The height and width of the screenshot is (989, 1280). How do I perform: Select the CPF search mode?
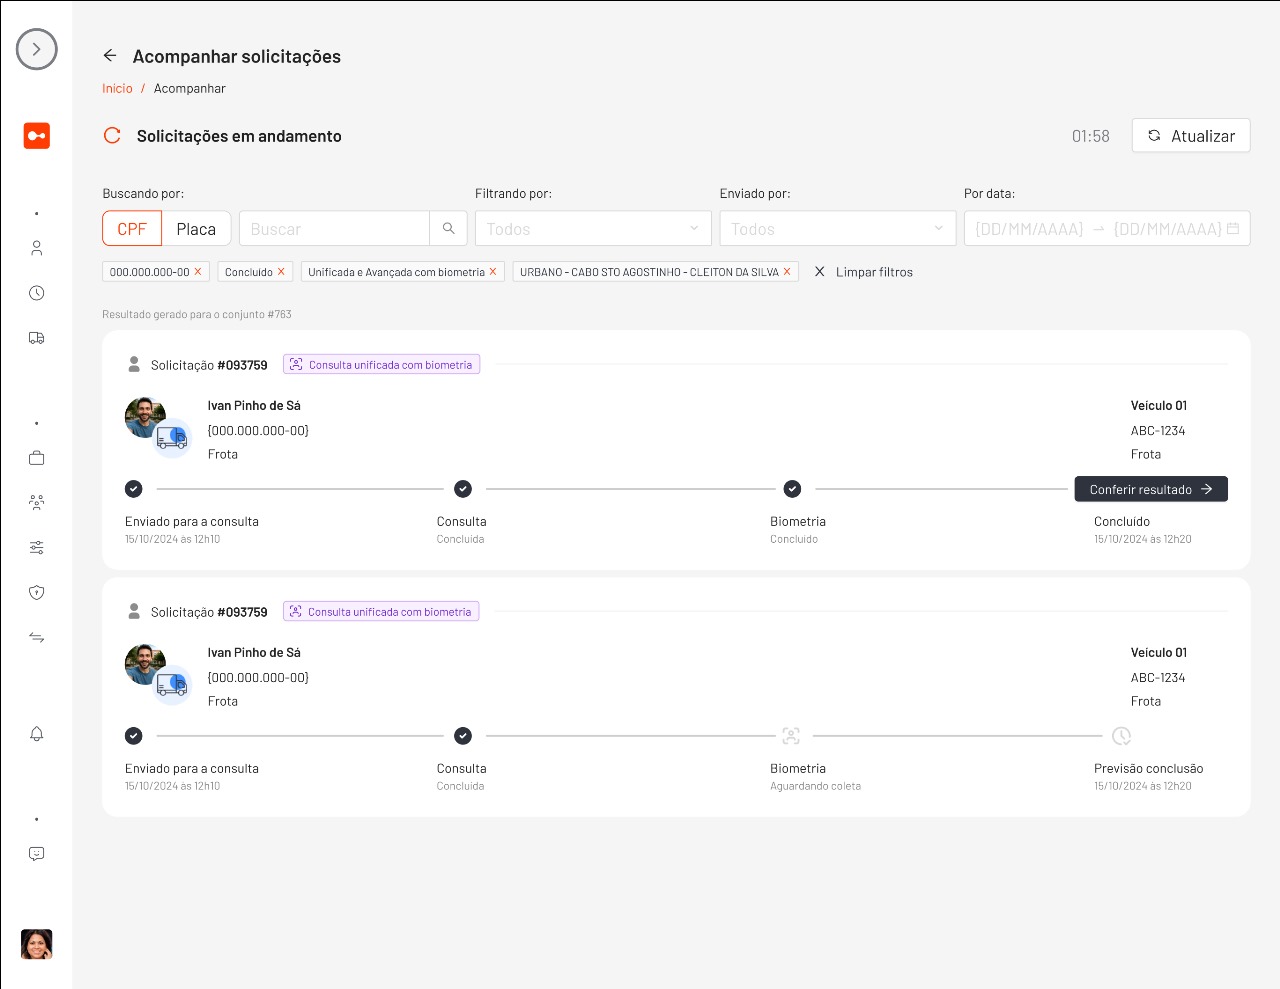(x=132, y=229)
